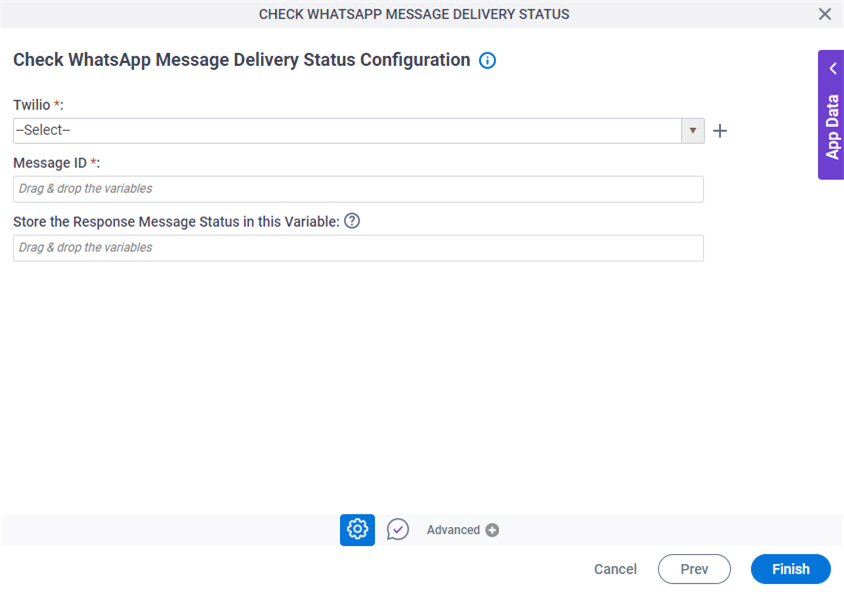
Task: Add a new Twilio token with plus icon
Action: 719,131
